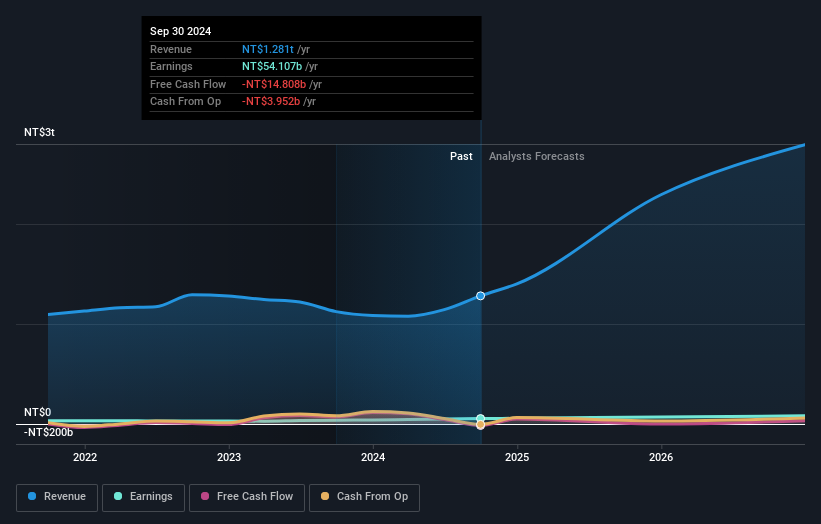Click the Cash From Op label in tooltip
This screenshot has height=524, width=821.
coord(185,102)
